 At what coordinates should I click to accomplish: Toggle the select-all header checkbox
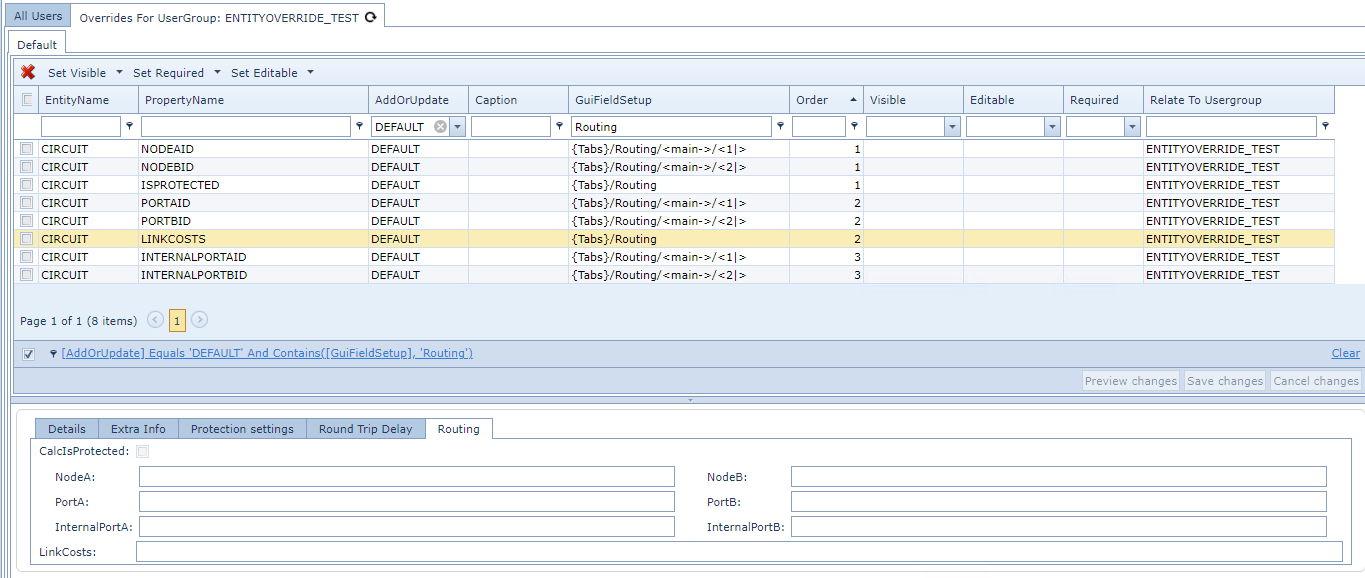pyautogui.click(x=27, y=100)
